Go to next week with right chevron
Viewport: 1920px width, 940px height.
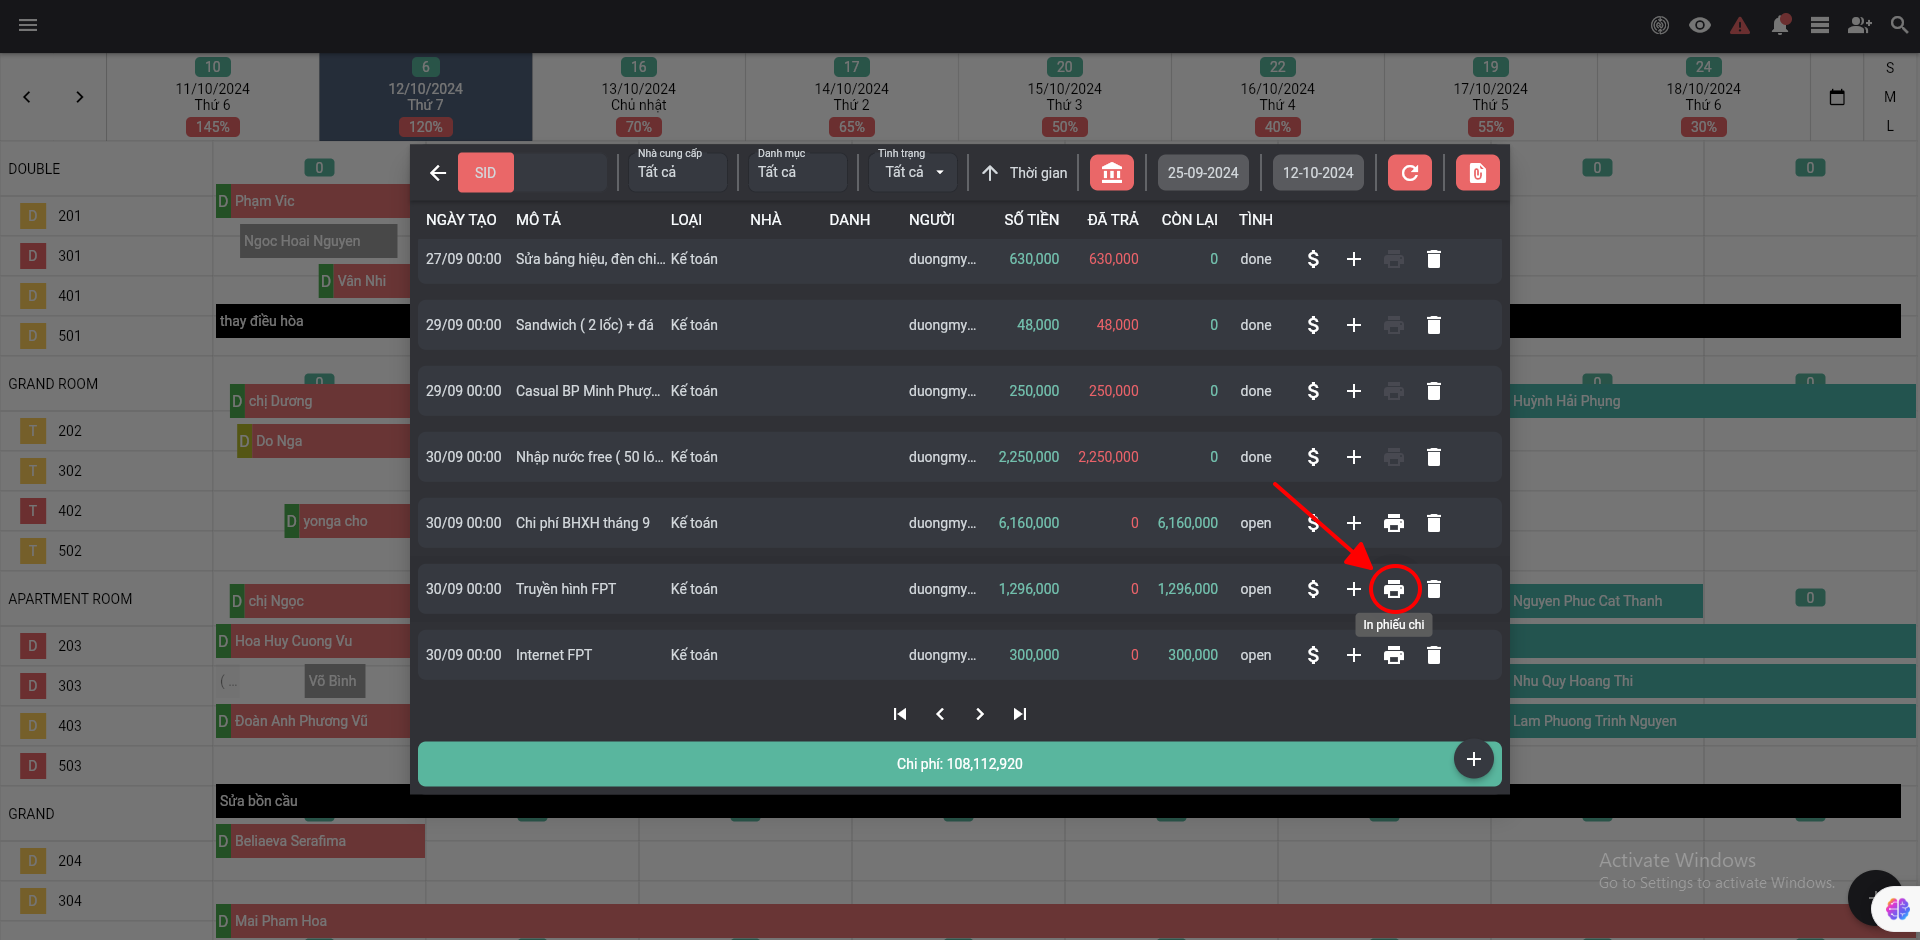coord(80,97)
